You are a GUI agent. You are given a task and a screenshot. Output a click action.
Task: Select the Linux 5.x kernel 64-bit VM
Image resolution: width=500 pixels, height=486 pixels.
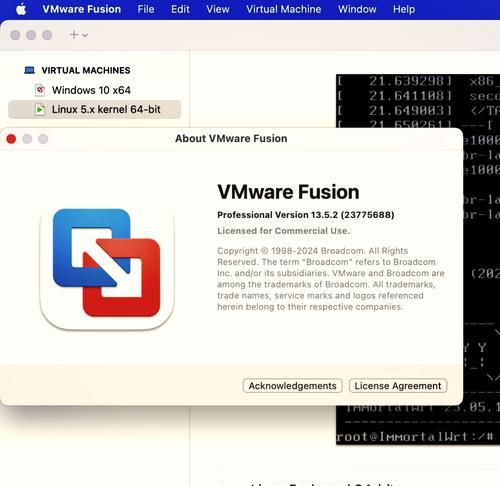pos(94,109)
